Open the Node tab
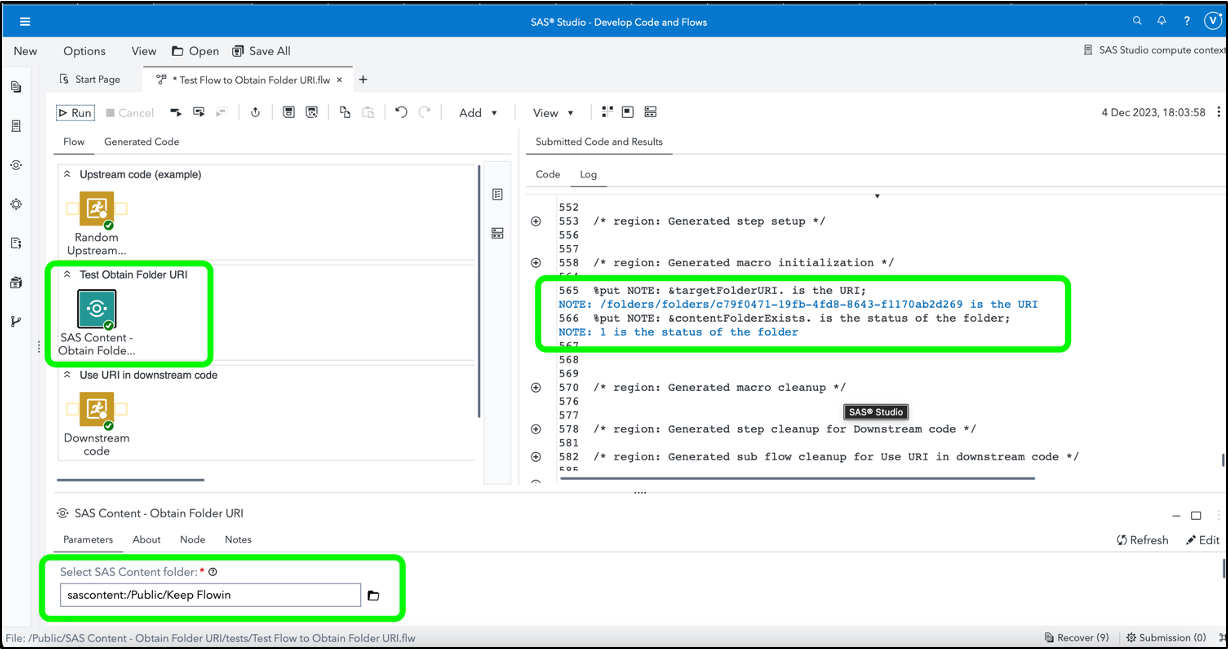The image size is (1228, 650). (192, 540)
